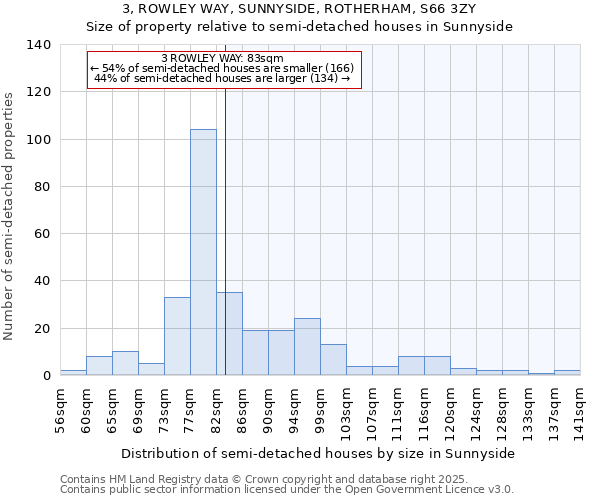Click the bar between 99sqm and 103sqm

coord(333,360)
